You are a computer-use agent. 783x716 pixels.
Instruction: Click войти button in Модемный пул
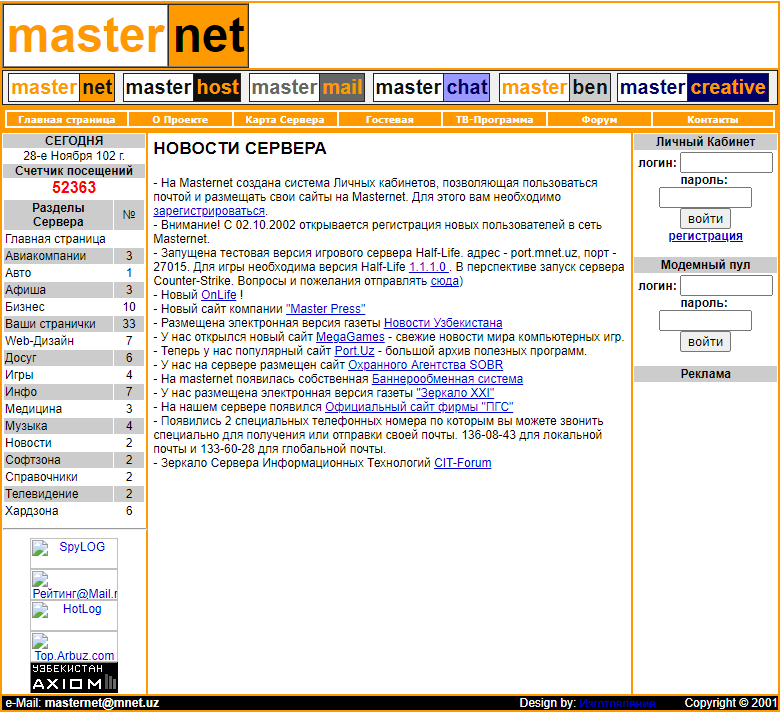click(705, 342)
